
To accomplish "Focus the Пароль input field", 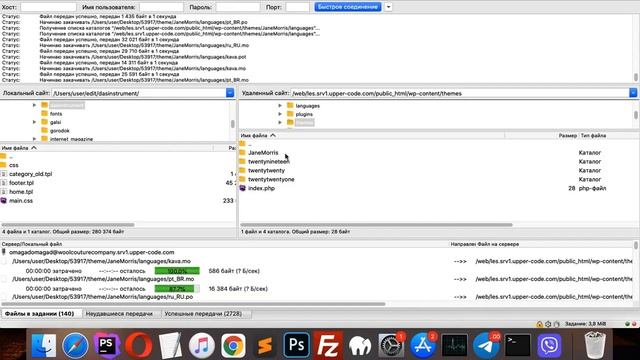I will click(238, 7).
